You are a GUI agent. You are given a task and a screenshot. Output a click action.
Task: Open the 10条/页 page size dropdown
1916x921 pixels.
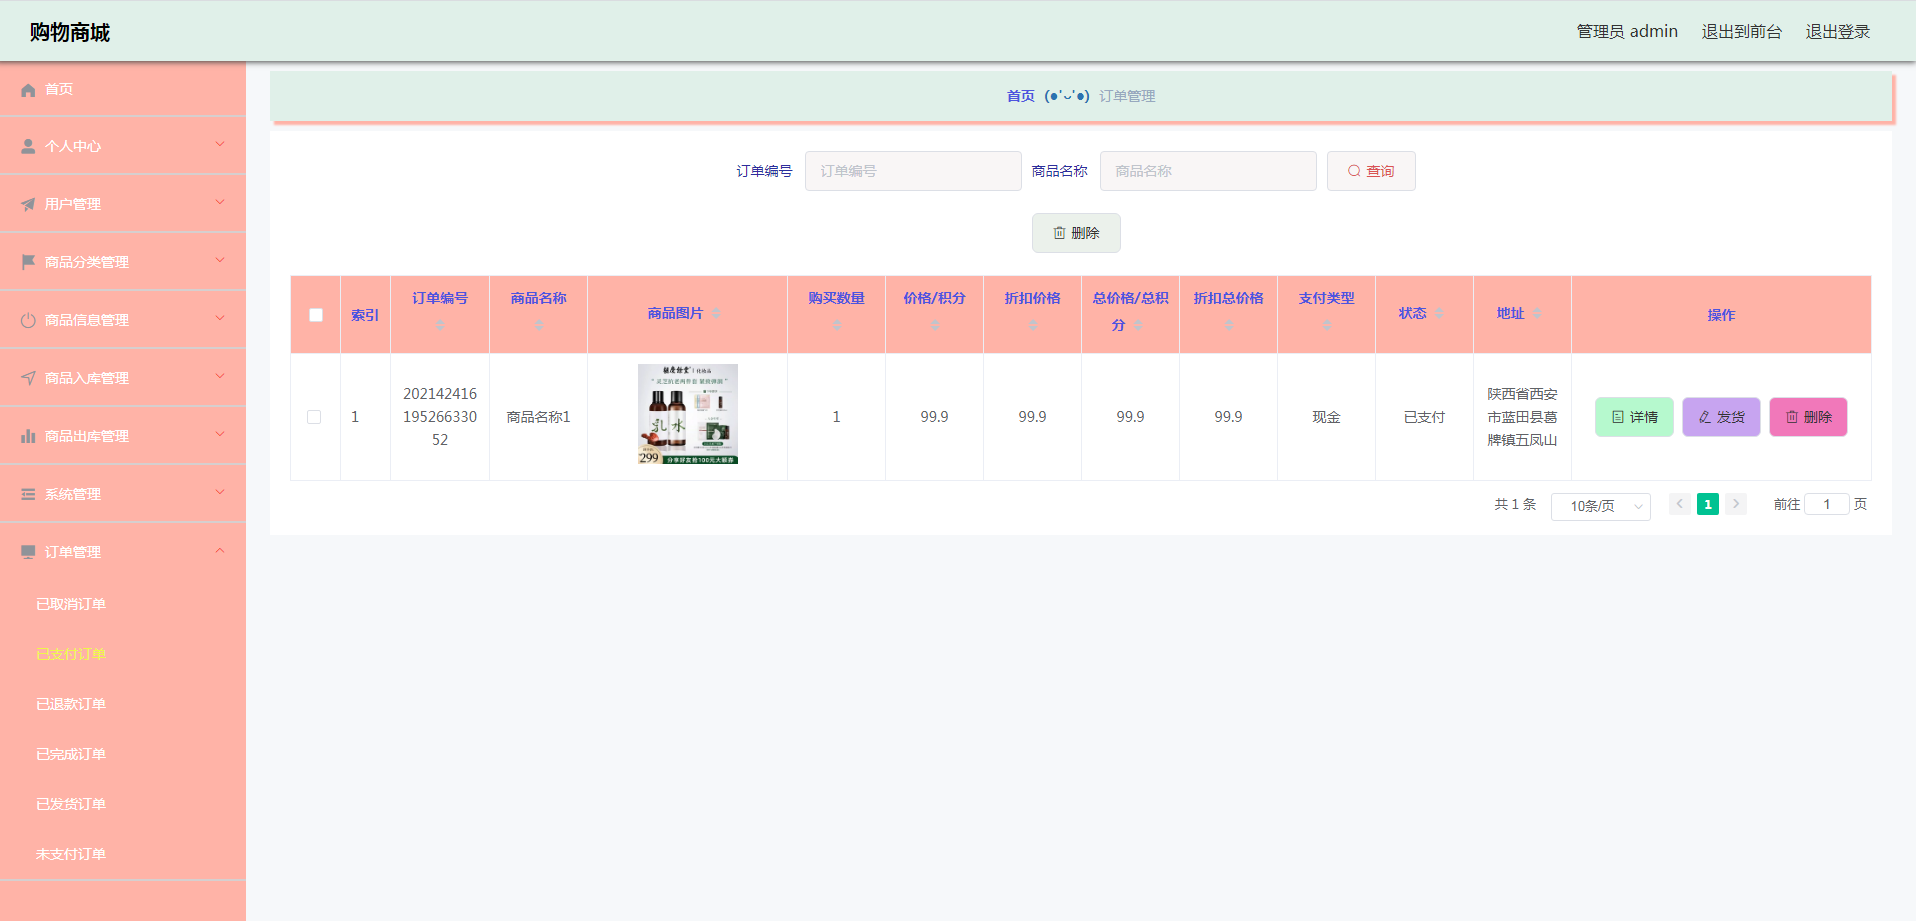pyautogui.click(x=1600, y=506)
